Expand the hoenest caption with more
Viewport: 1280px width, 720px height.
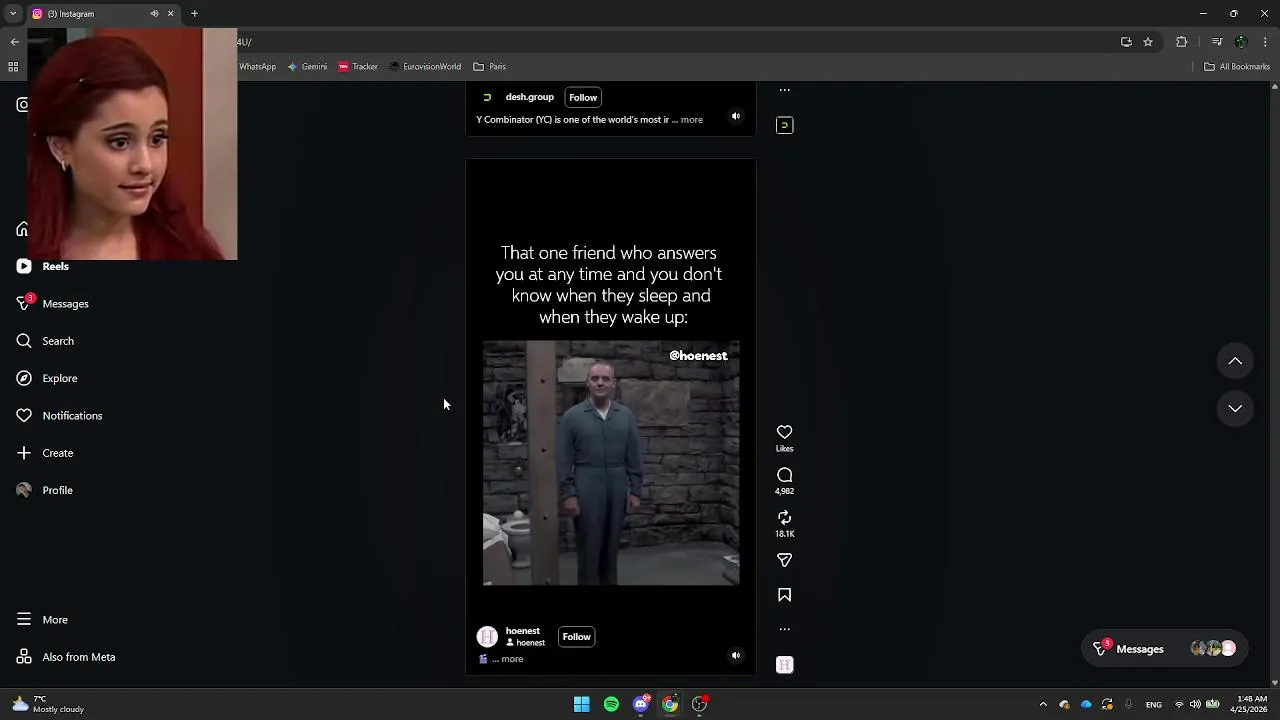coord(512,659)
